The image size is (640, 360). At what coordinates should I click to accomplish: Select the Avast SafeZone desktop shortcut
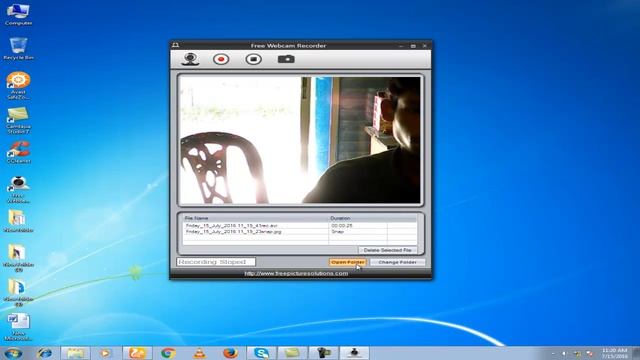point(18,86)
